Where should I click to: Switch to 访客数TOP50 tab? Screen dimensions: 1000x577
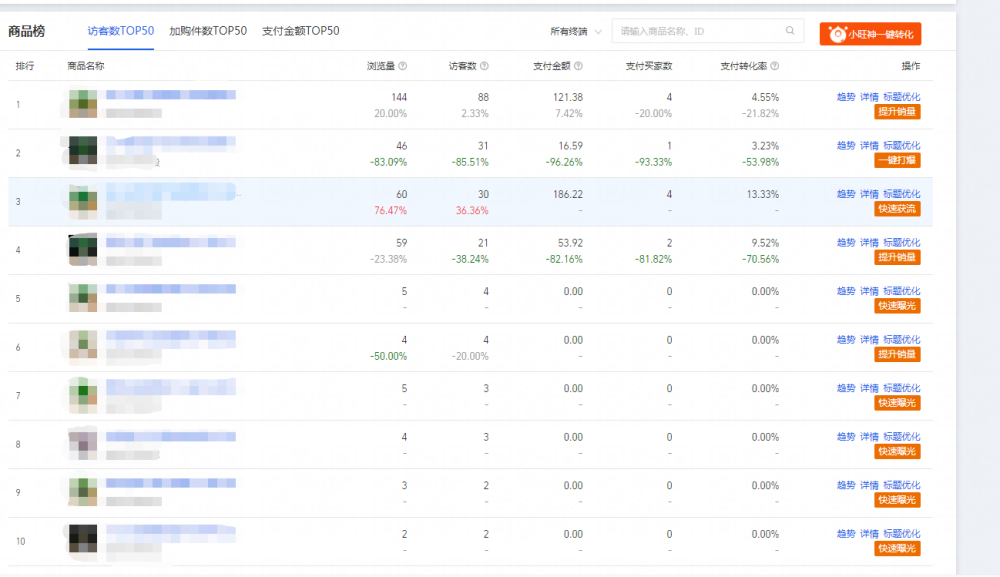click(x=121, y=31)
